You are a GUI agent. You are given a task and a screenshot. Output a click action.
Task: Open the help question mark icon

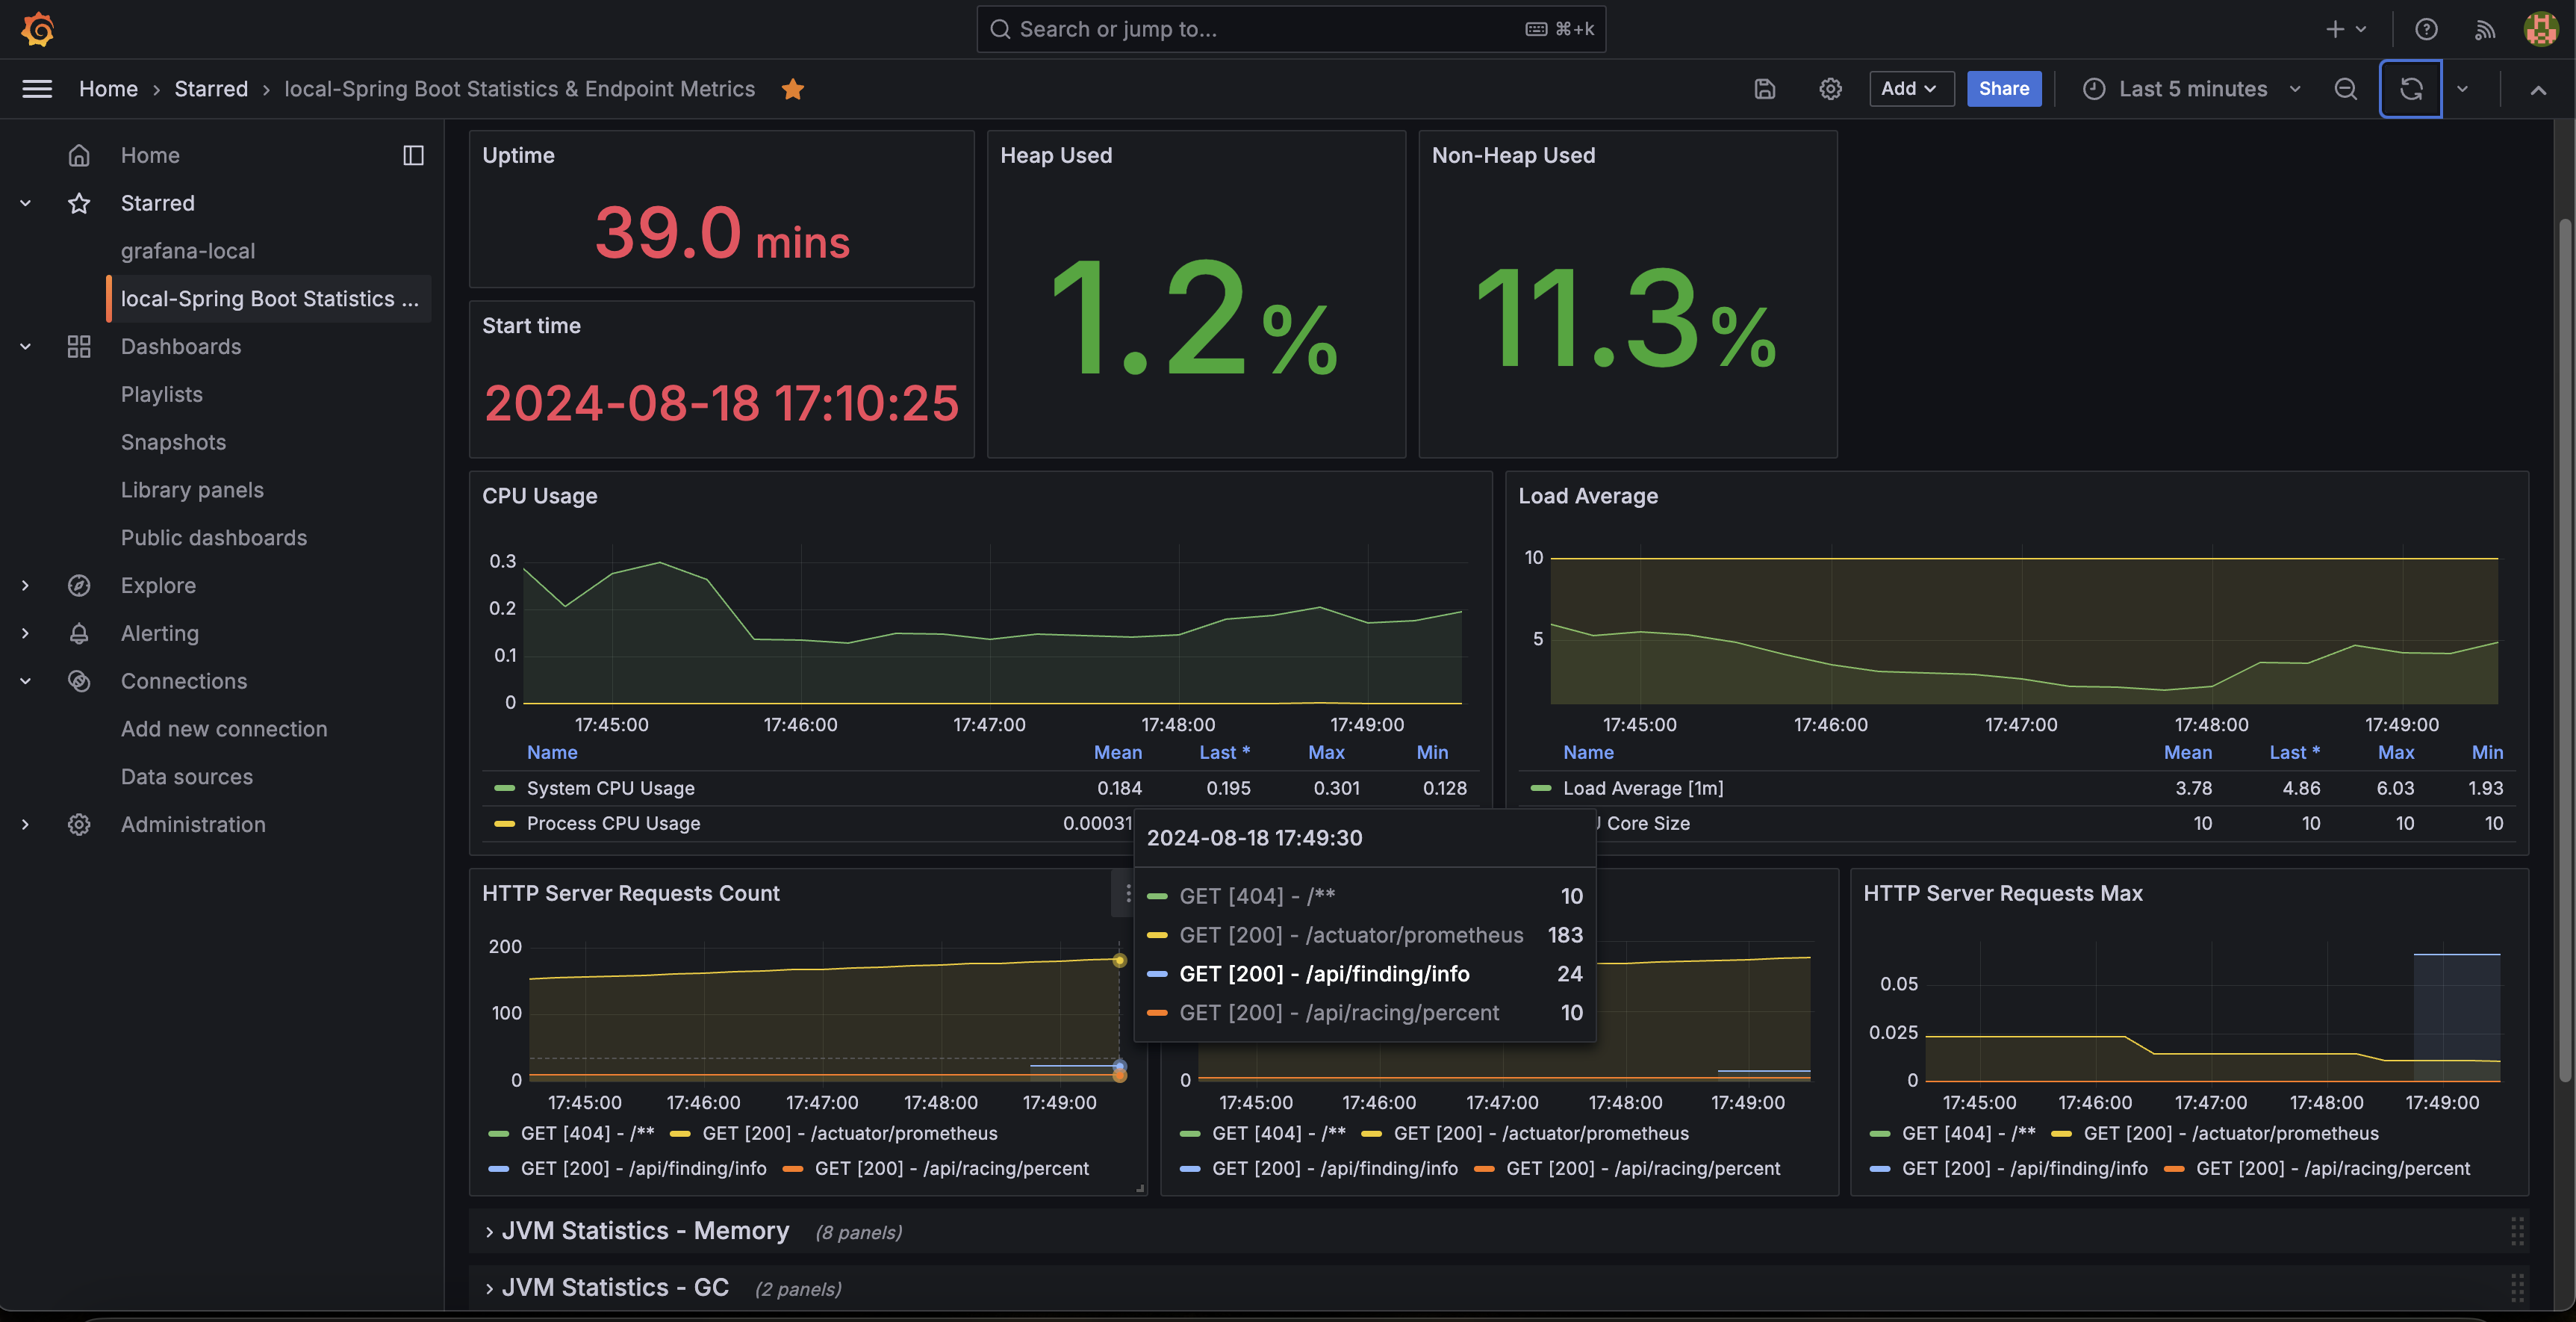2426,29
